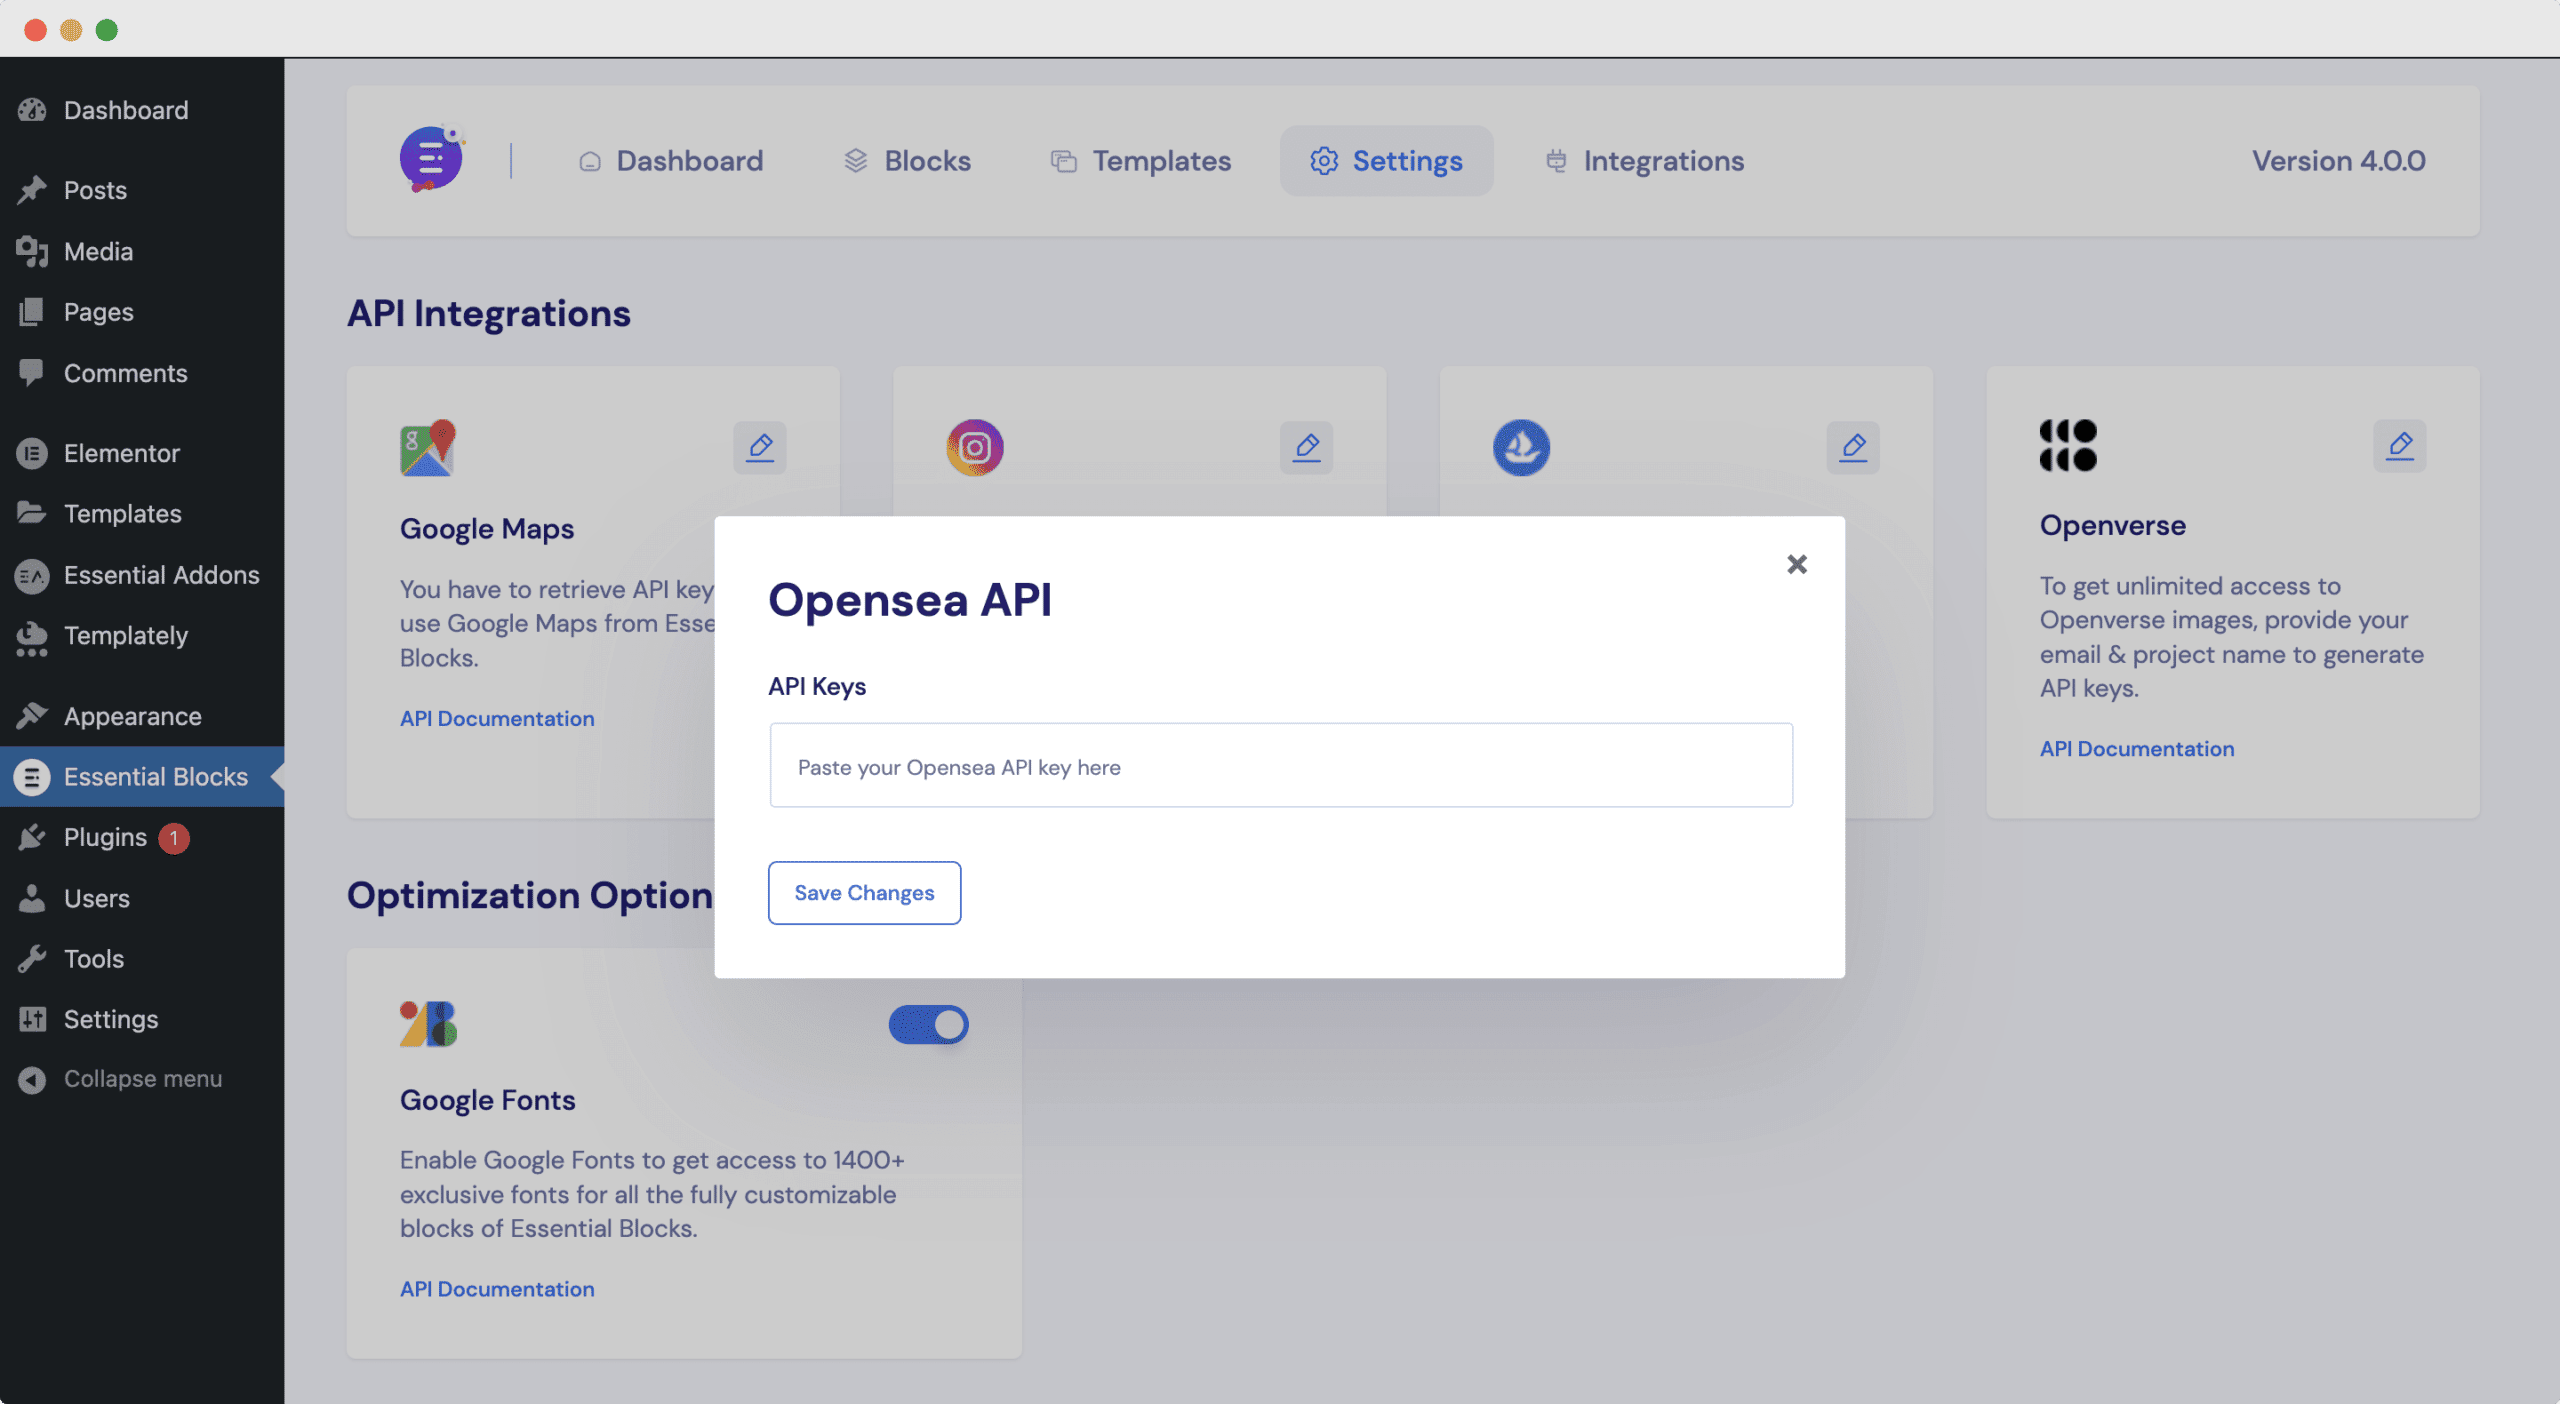This screenshot has width=2560, height=1404.
Task: Edit the Google Maps API integration
Action: (x=760, y=447)
